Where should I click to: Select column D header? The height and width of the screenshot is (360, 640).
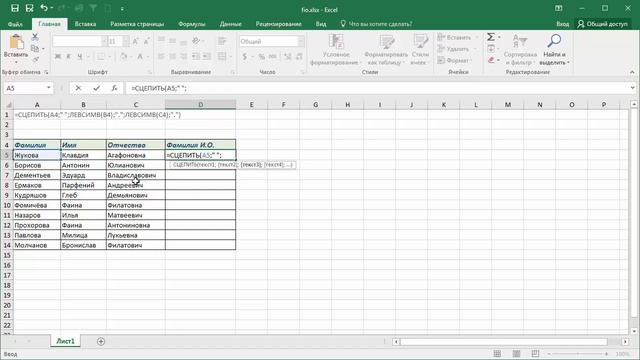pos(200,105)
